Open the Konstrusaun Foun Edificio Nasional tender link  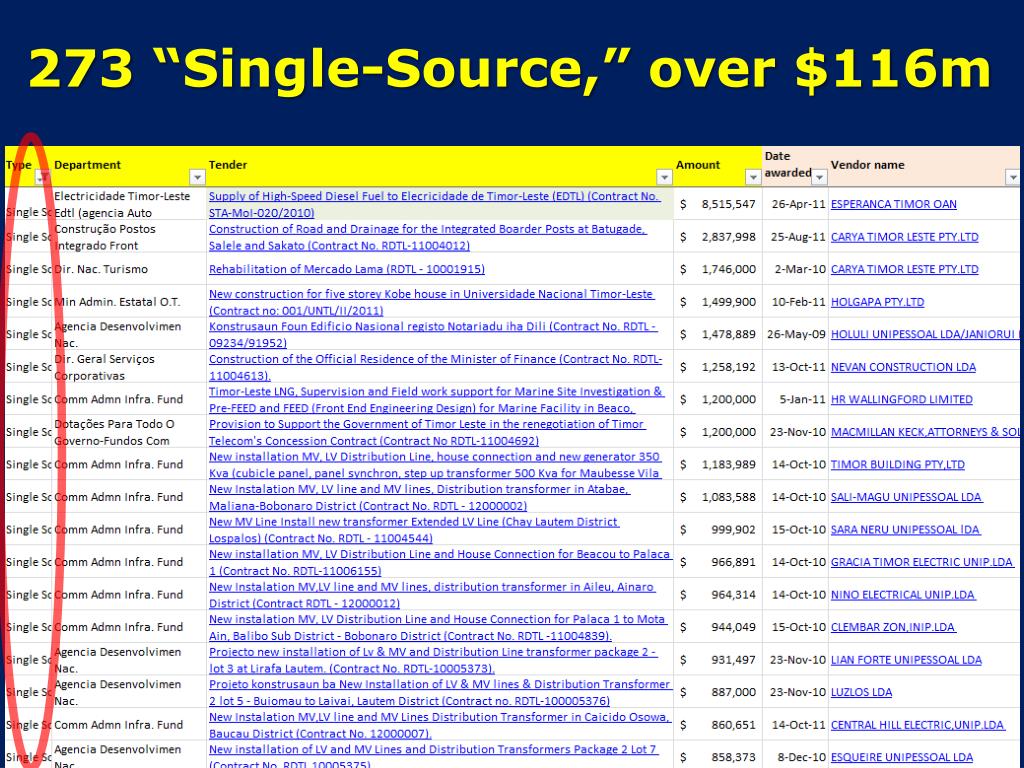click(433, 334)
